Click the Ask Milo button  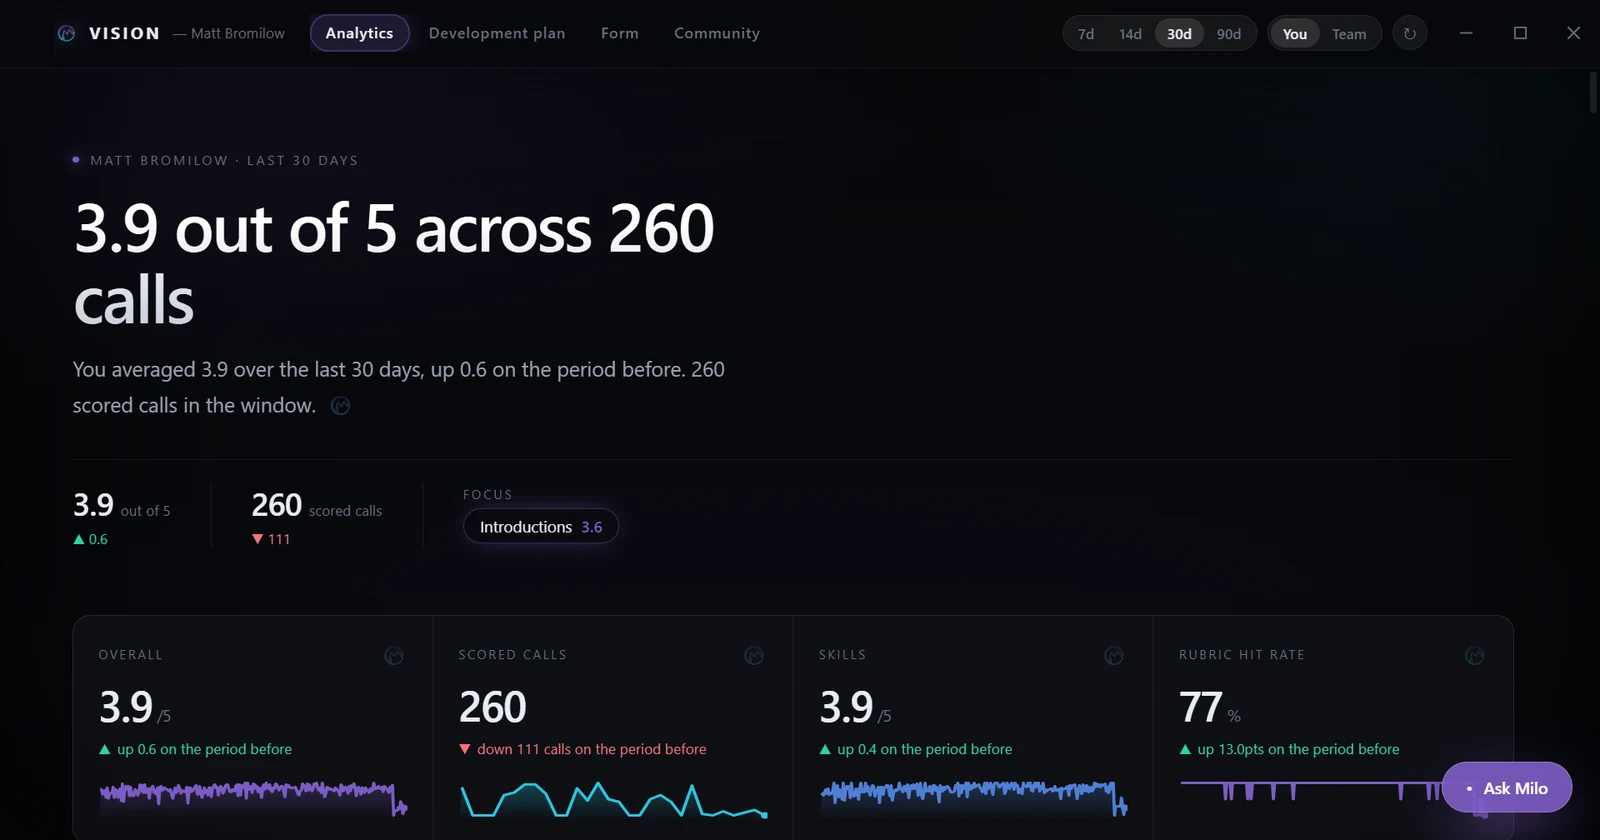click(x=1507, y=788)
